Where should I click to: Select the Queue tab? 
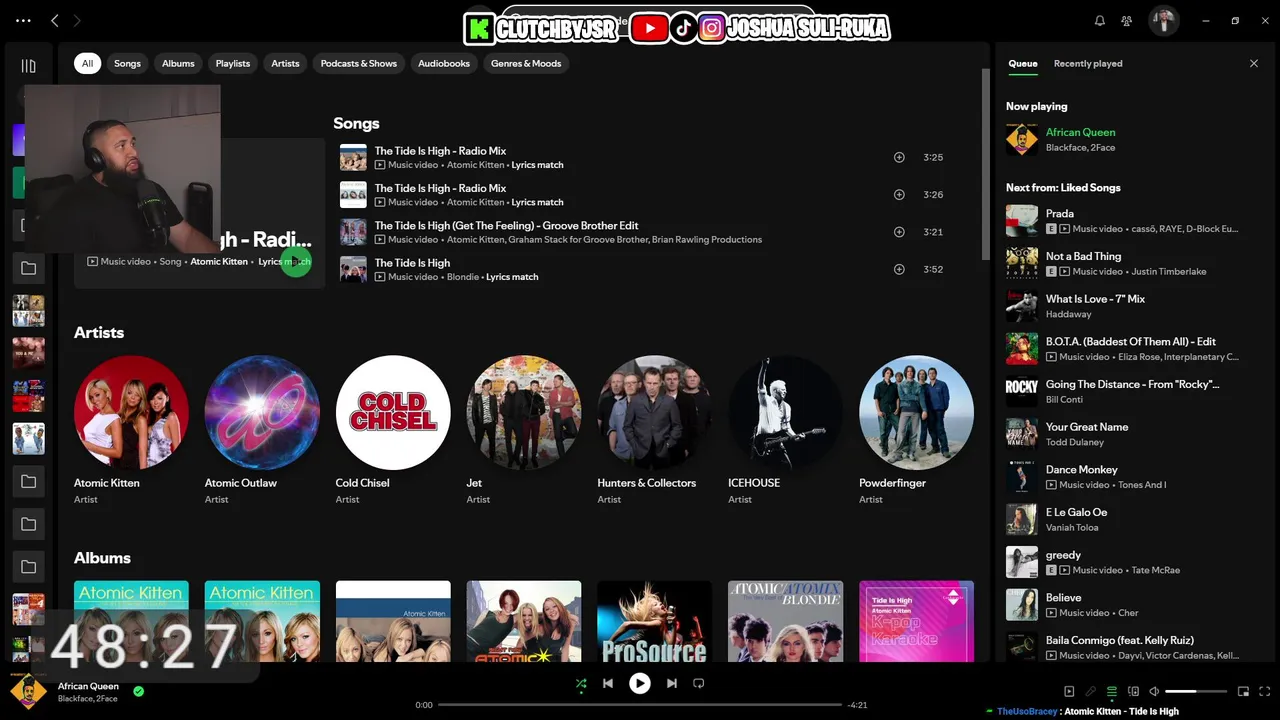click(1022, 64)
